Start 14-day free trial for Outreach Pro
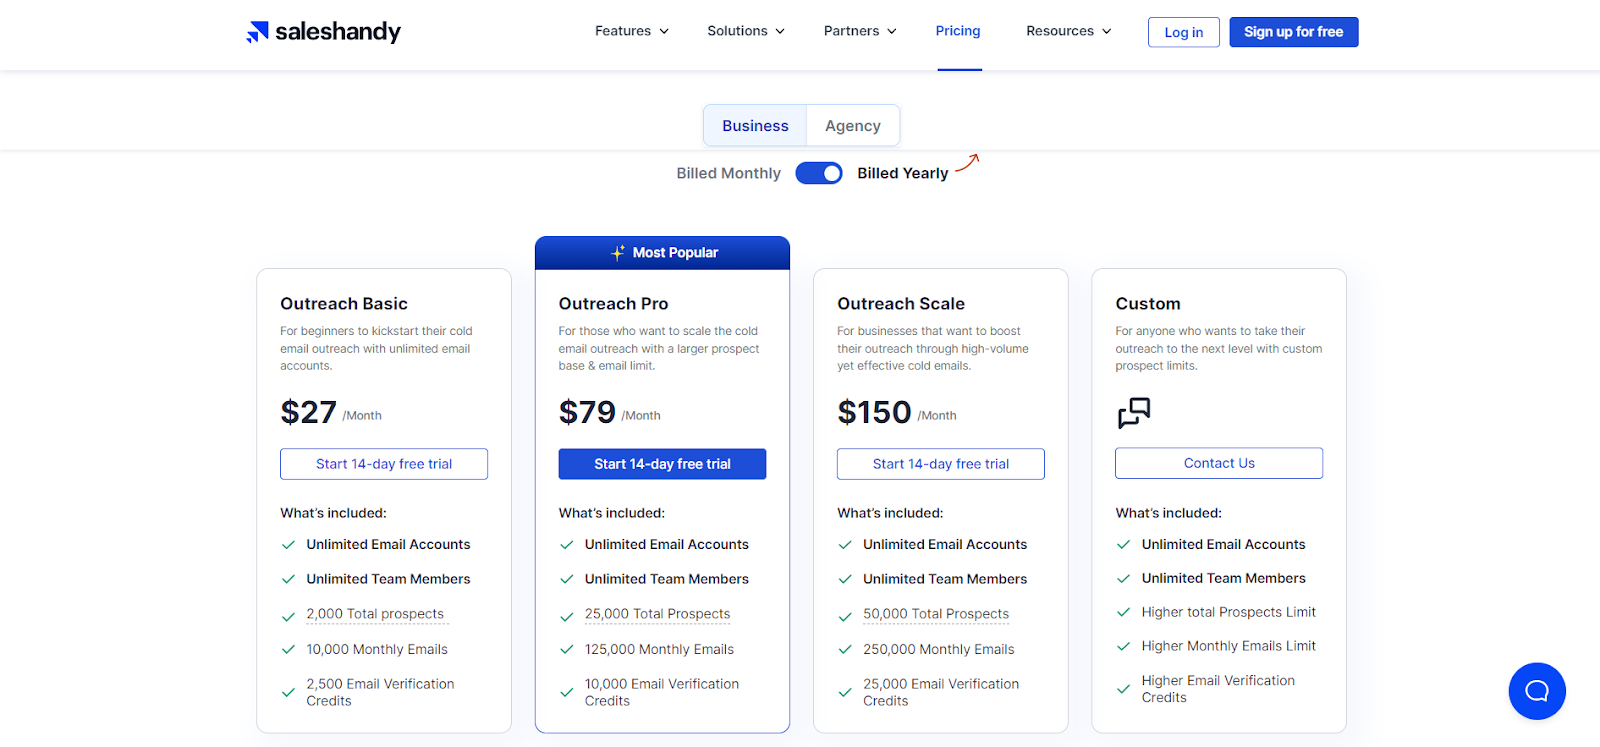 (x=662, y=464)
